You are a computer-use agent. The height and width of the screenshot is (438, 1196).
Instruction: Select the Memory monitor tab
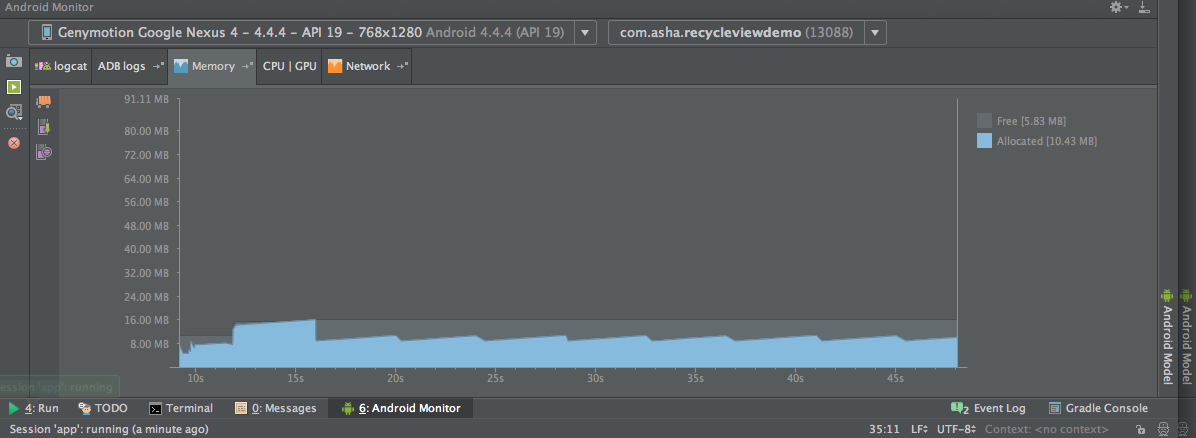tap(212, 66)
